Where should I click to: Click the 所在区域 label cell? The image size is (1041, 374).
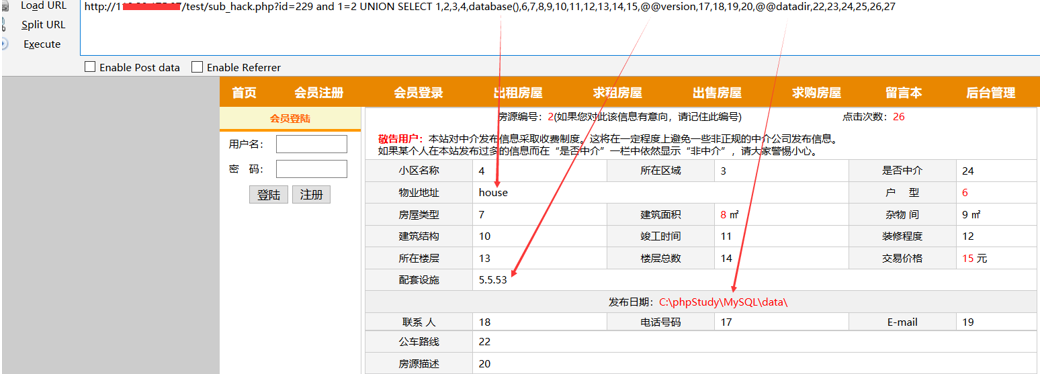click(x=661, y=171)
